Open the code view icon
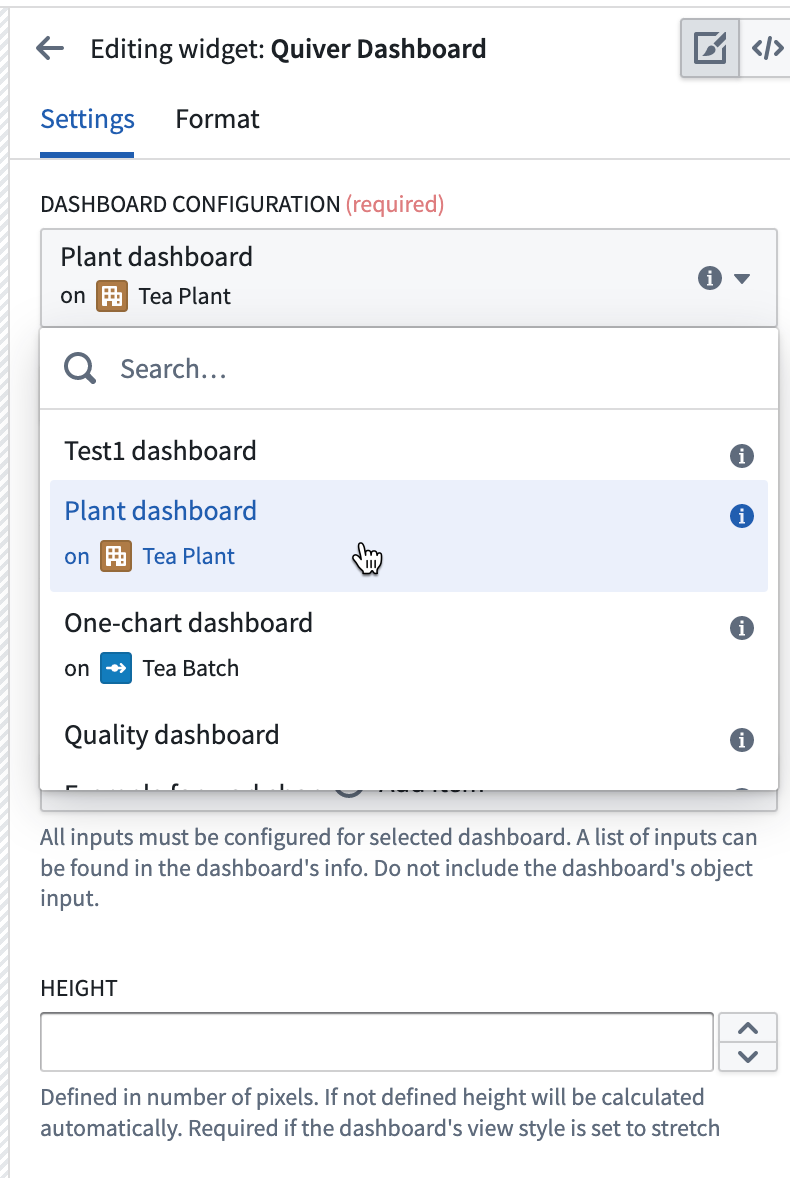Image resolution: width=790 pixels, height=1178 pixels. pyautogui.click(x=767, y=49)
